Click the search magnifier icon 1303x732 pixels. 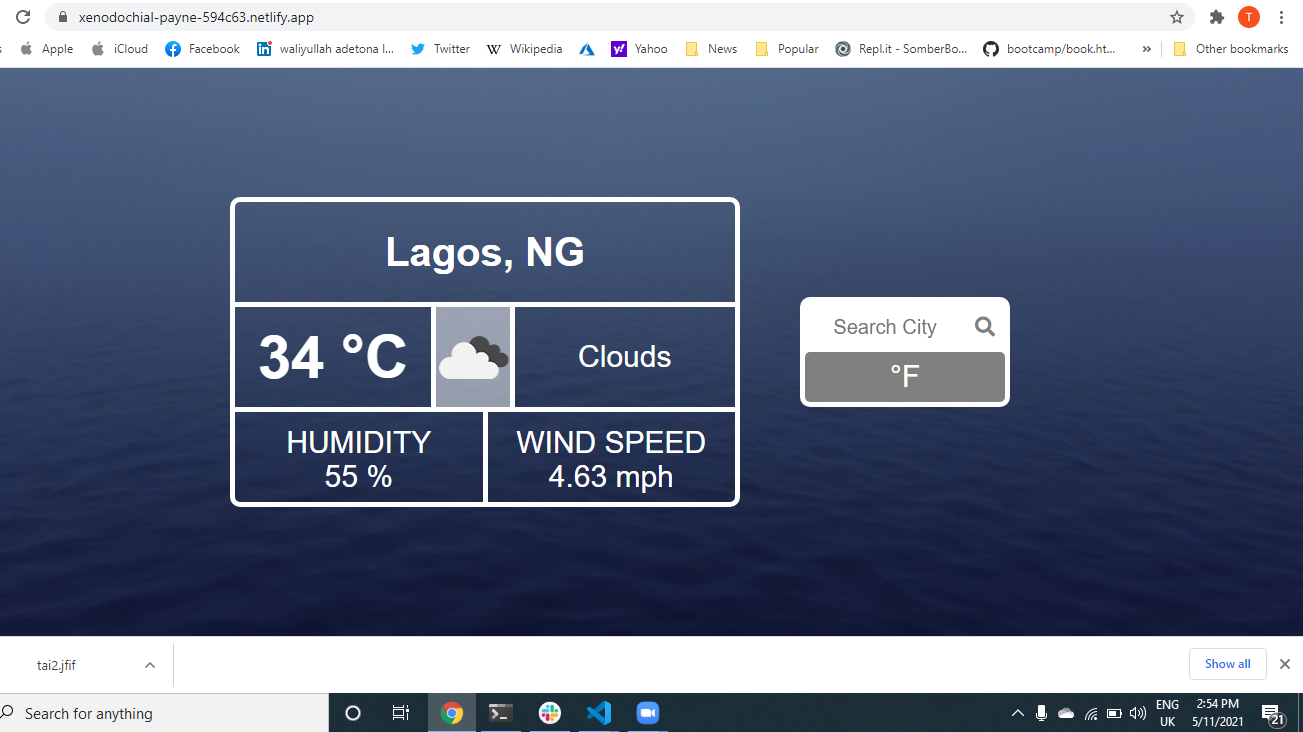pos(984,326)
